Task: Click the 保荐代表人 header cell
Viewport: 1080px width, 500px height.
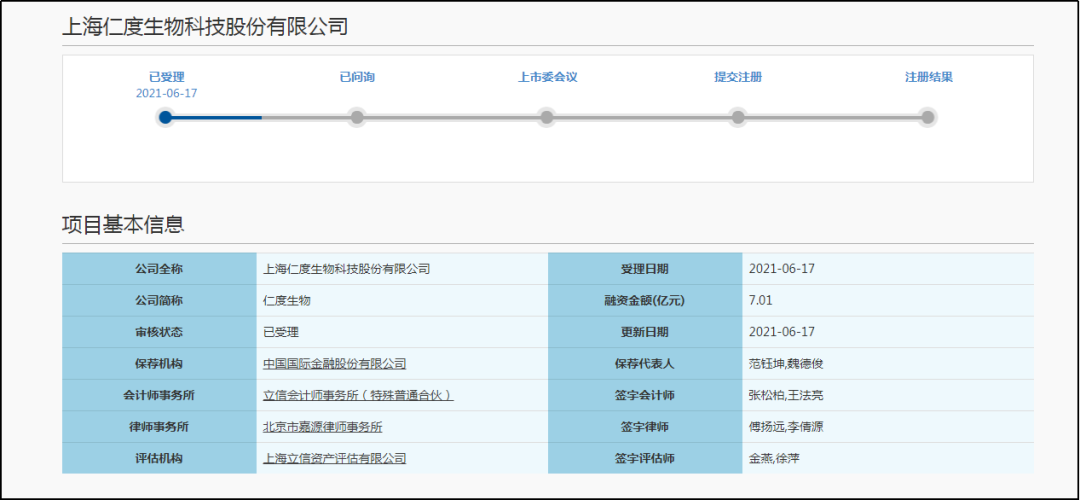Action: [645, 364]
